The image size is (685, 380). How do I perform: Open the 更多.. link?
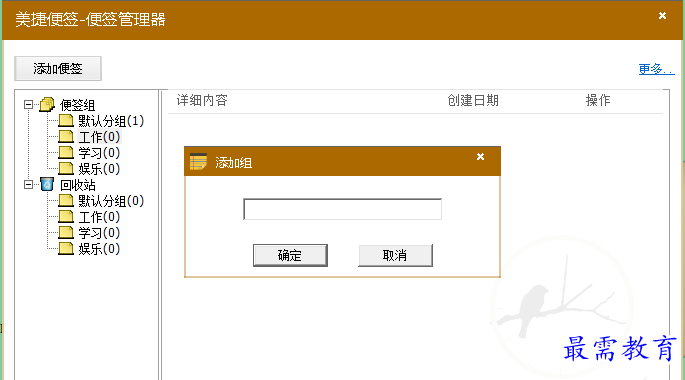click(656, 69)
